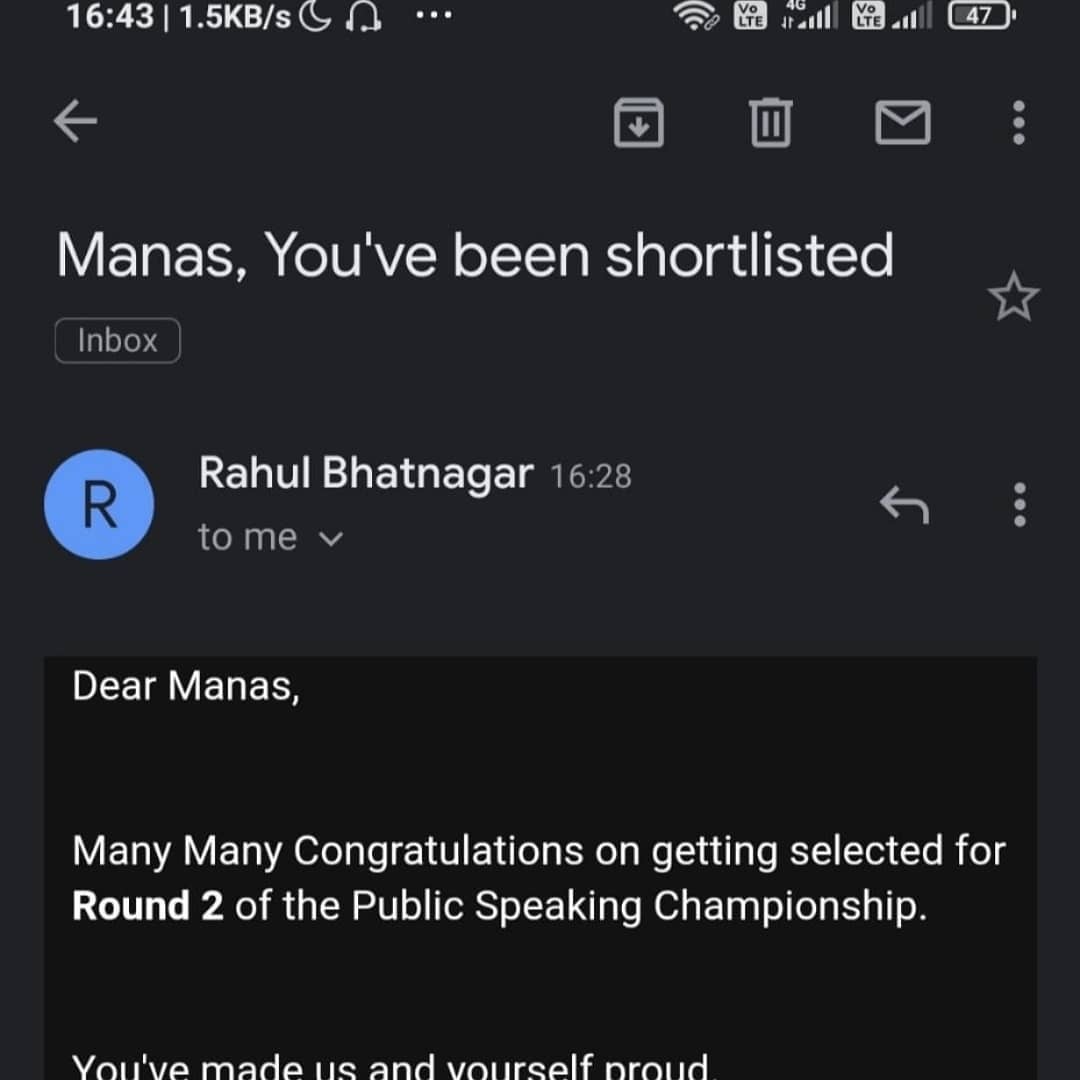Tap sender name Rahul Bhatnagar
Viewport: 1080px width, 1080px height.
point(366,474)
